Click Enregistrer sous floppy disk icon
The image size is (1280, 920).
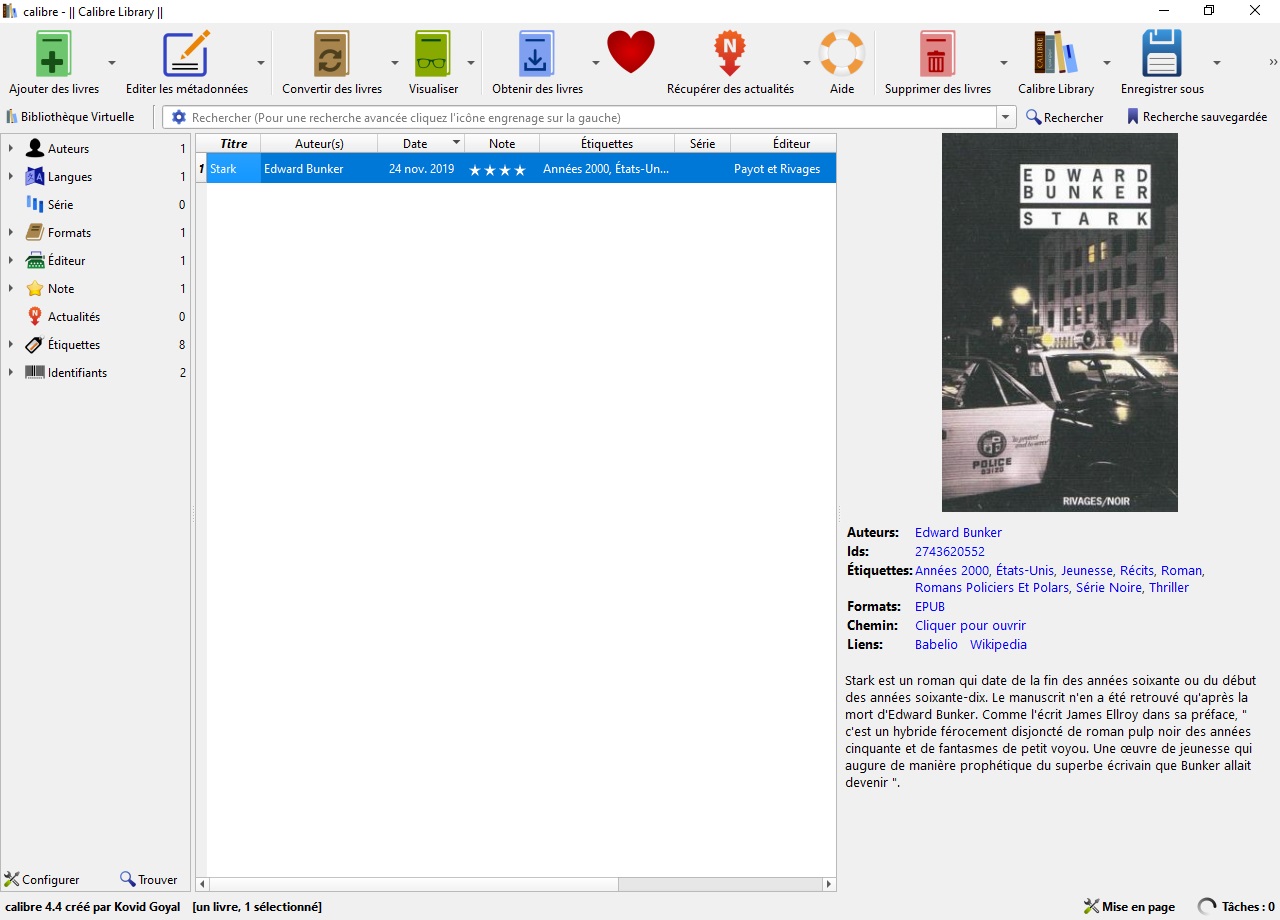click(x=1162, y=53)
